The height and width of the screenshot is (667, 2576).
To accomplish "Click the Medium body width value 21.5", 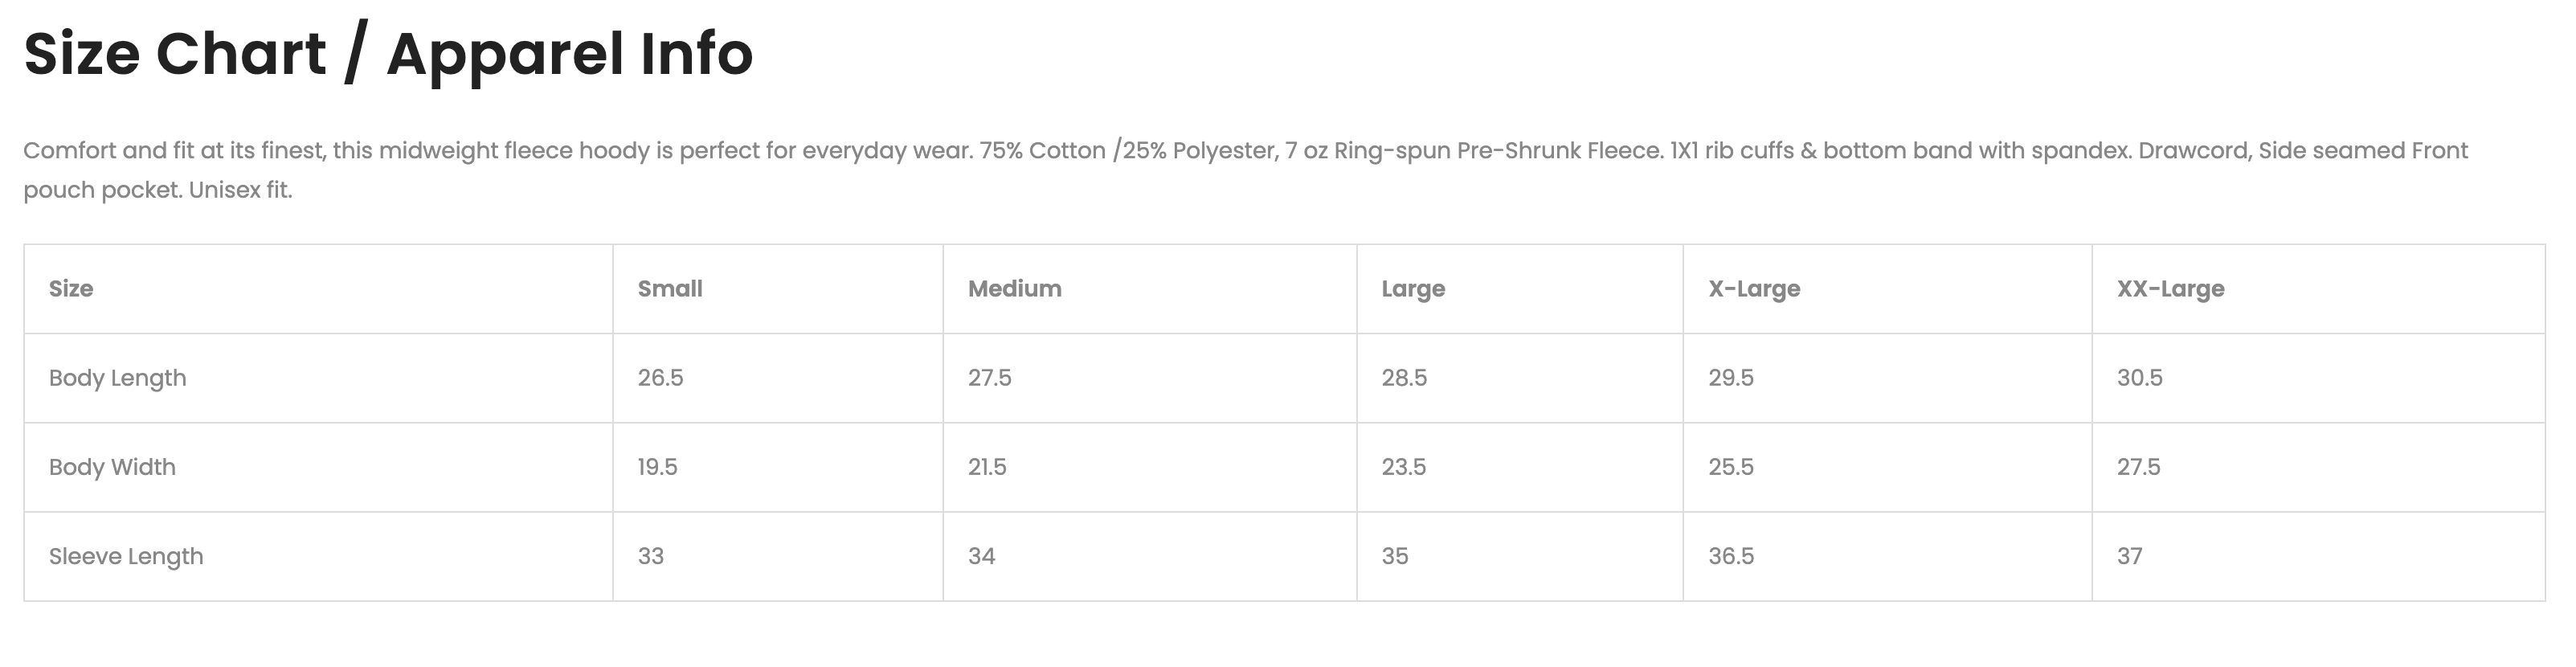I will 987,467.
